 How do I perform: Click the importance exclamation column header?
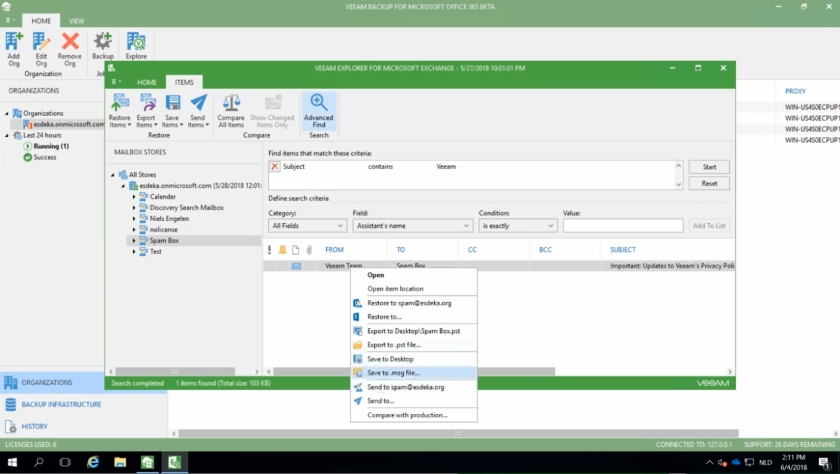pos(269,250)
